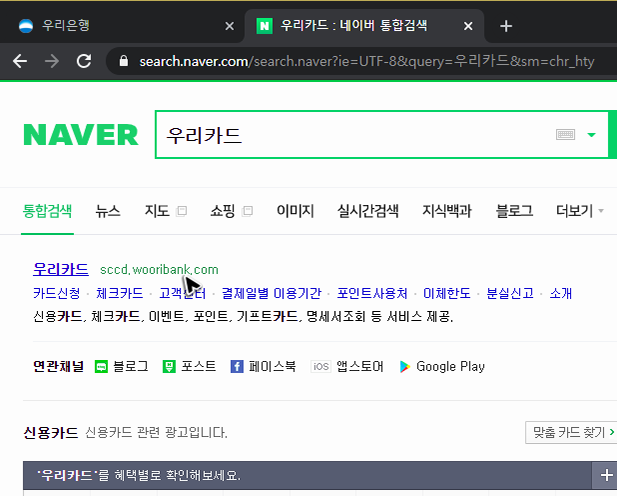This screenshot has width=617, height=496.
Task: Open the 카드신청 link
Action: coord(57,293)
